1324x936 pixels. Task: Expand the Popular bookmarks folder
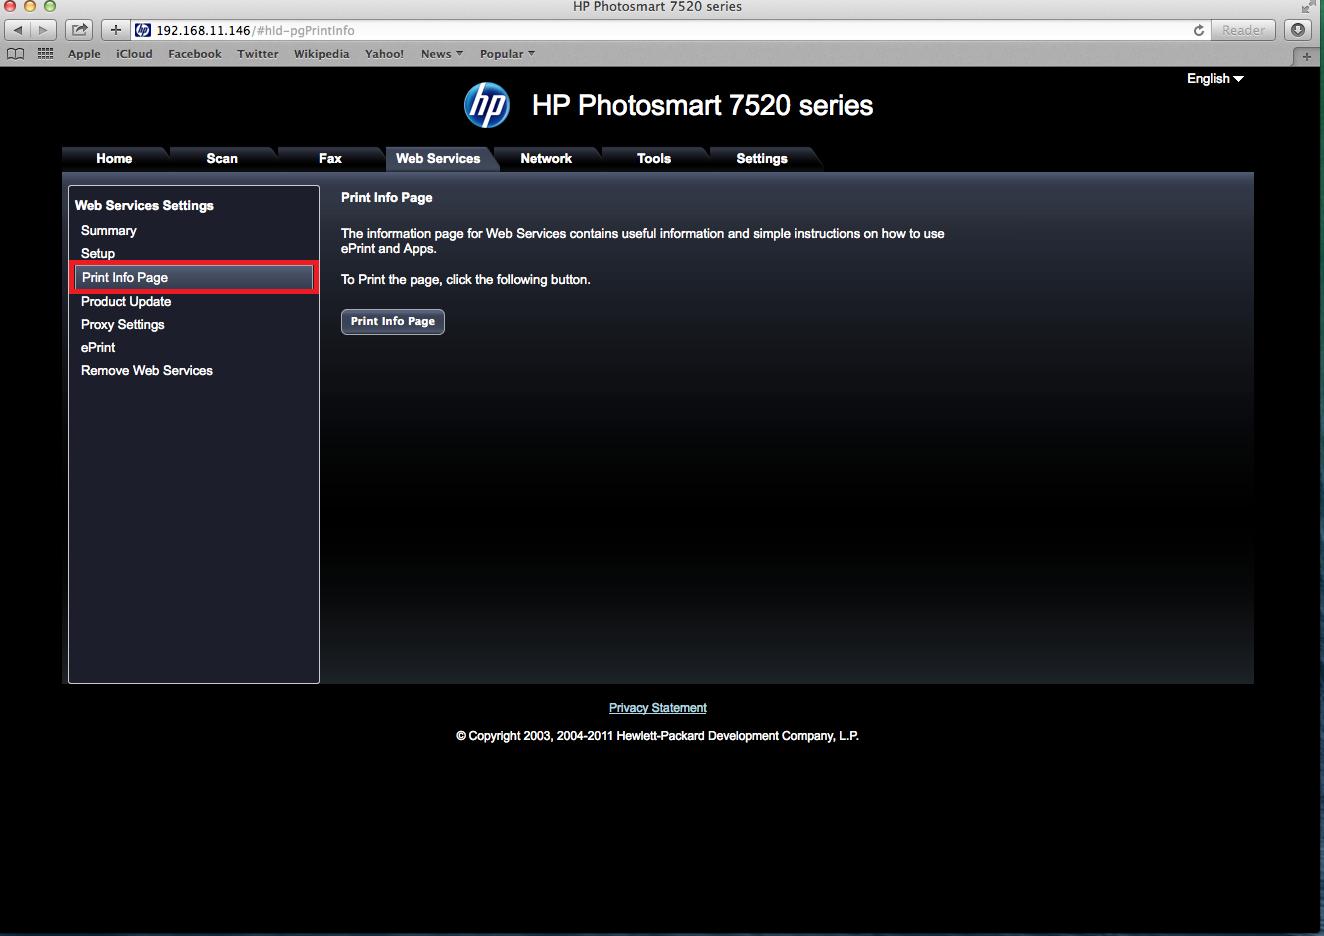(507, 54)
